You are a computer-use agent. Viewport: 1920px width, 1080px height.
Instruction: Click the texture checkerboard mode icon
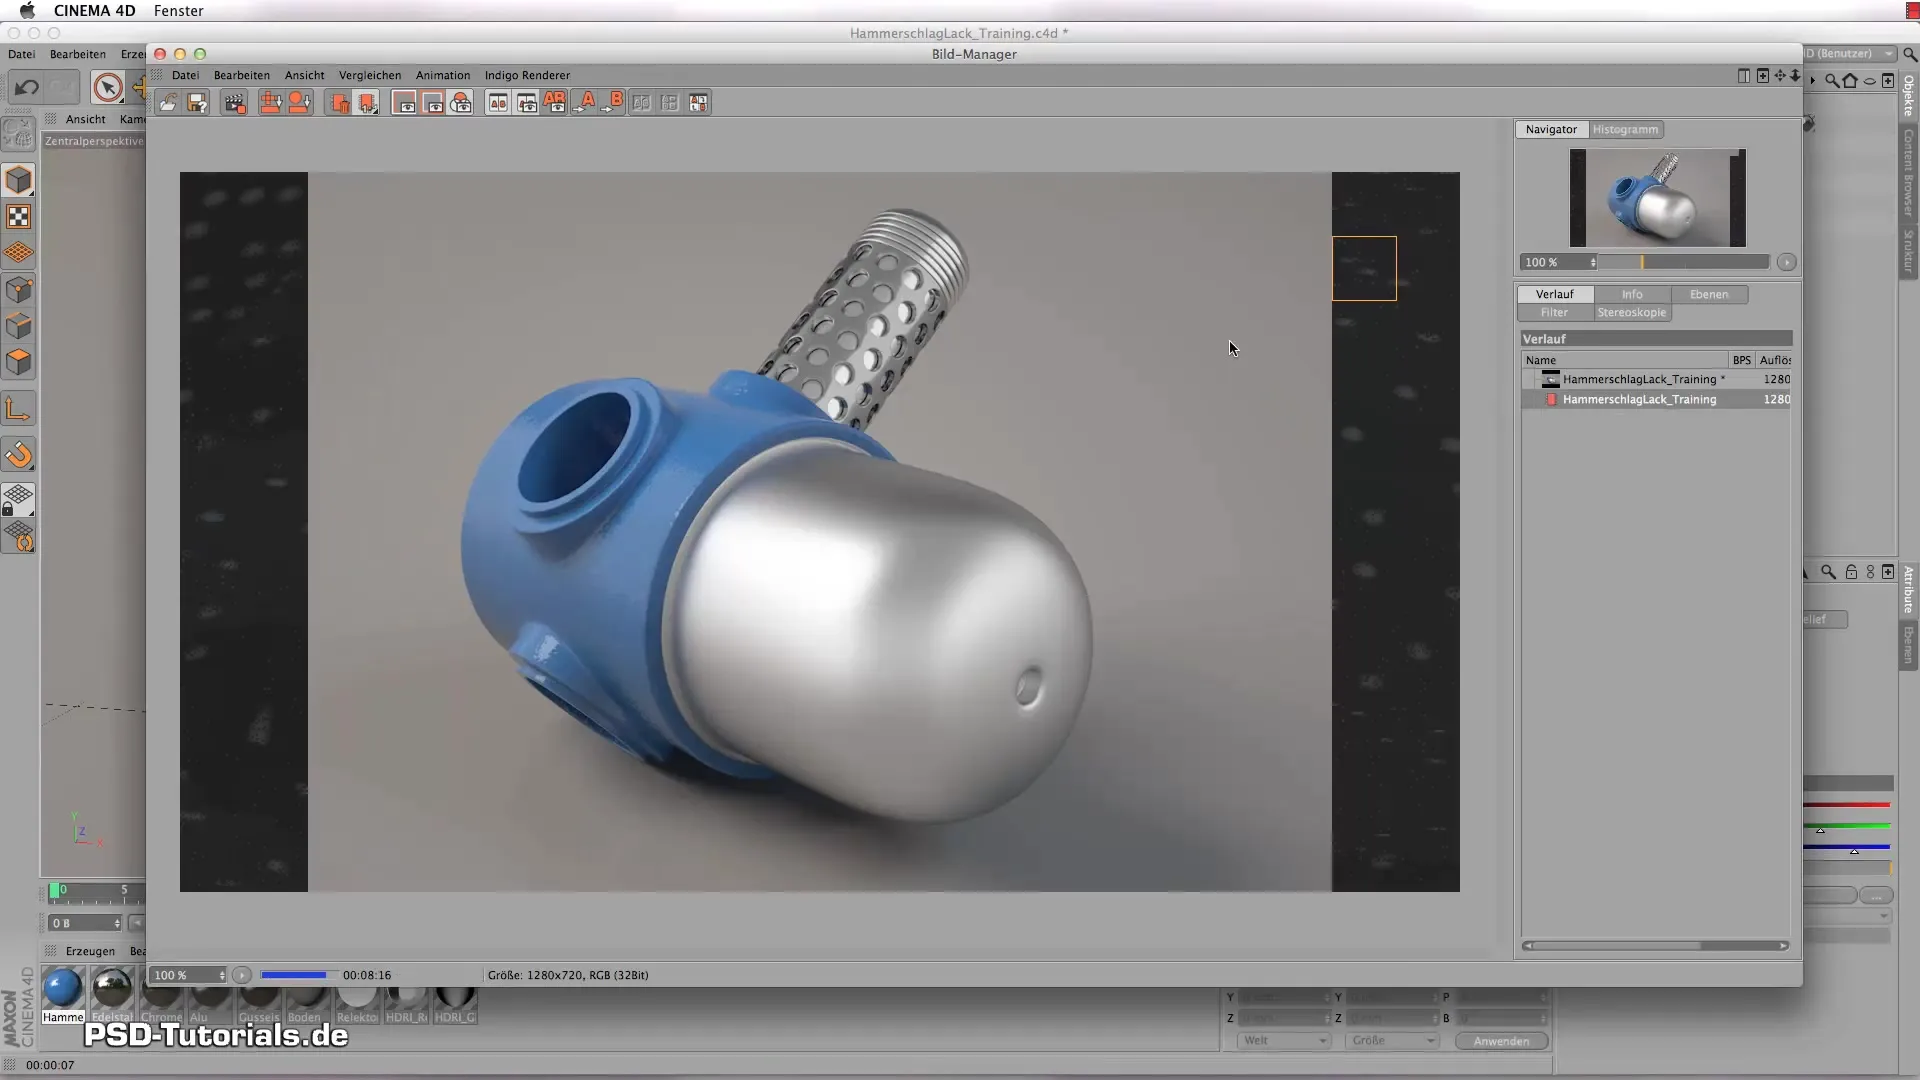[x=19, y=217]
